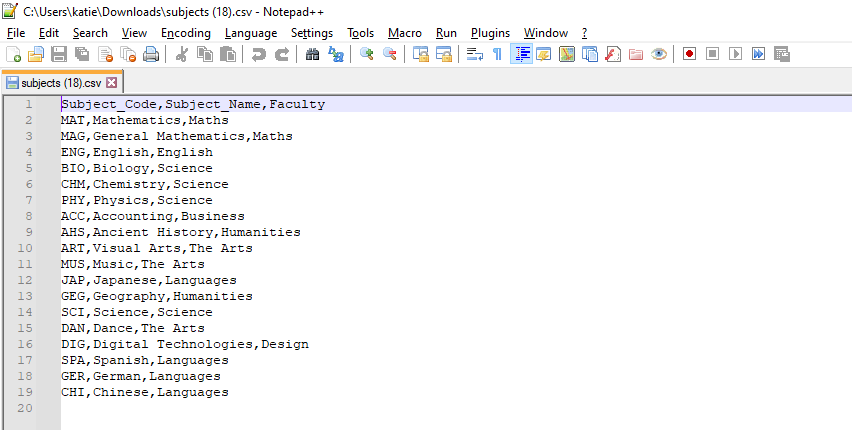Expand the Language menu
The image size is (852, 430).
(x=251, y=33)
